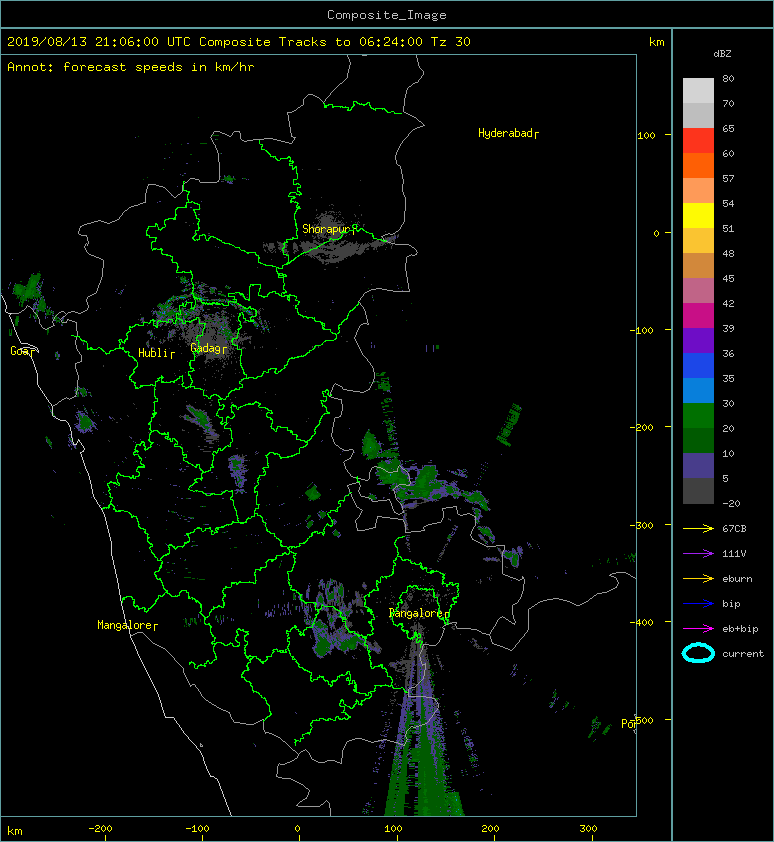Click the yellow 67CB arrow legend icon
This screenshot has width=774, height=842.
click(x=698, y=529)
